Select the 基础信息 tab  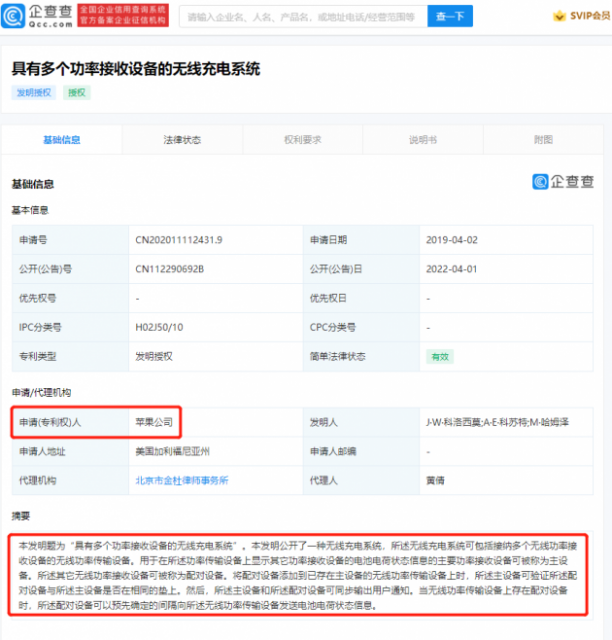62,140
